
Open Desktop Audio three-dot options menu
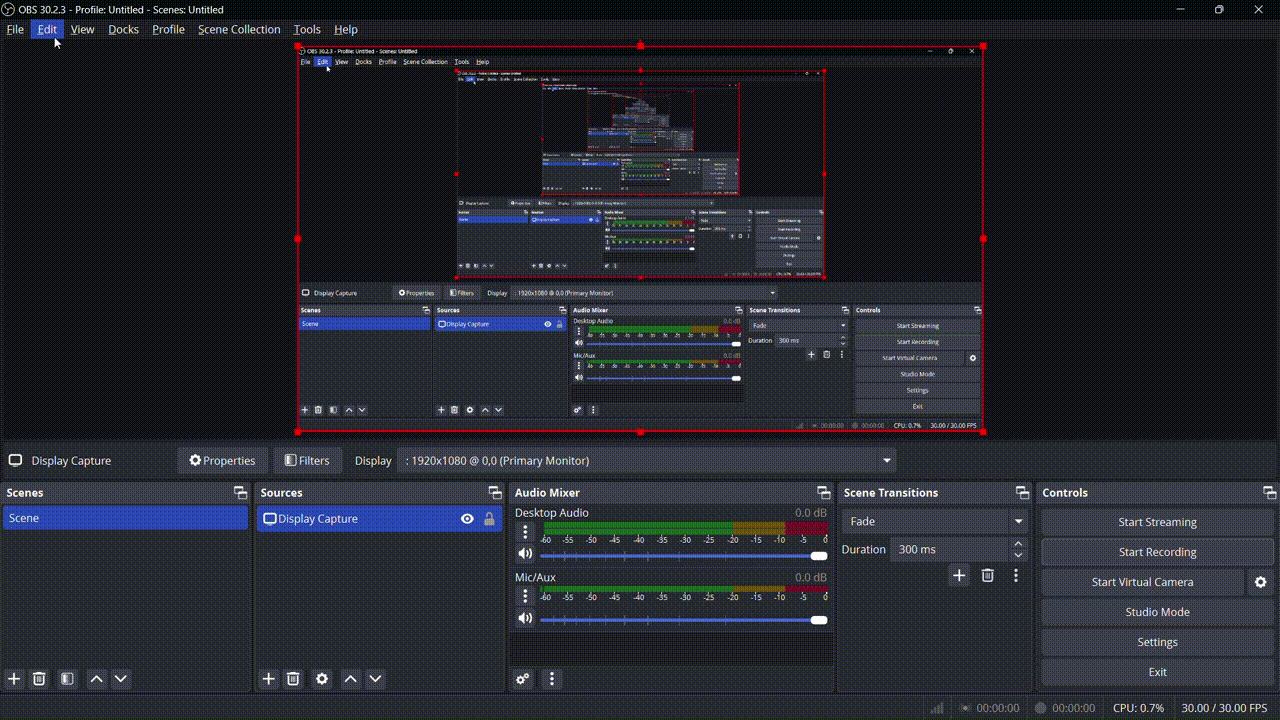(525, 532)
